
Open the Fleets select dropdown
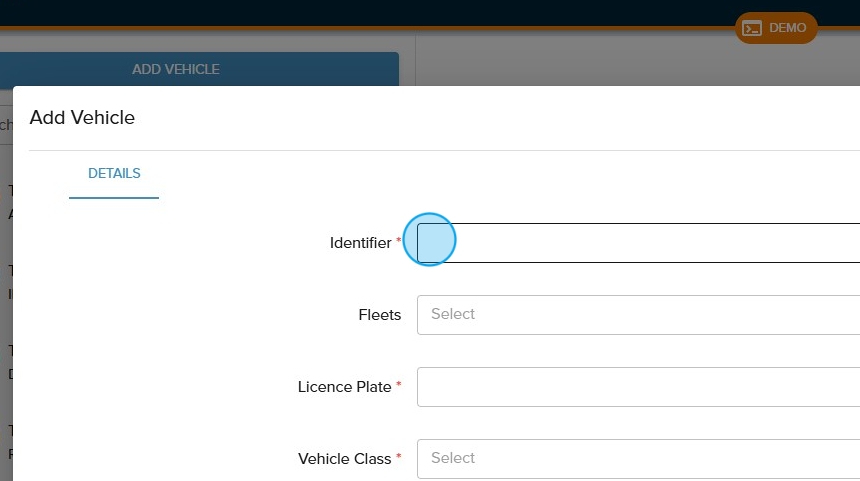coord(640,314)
